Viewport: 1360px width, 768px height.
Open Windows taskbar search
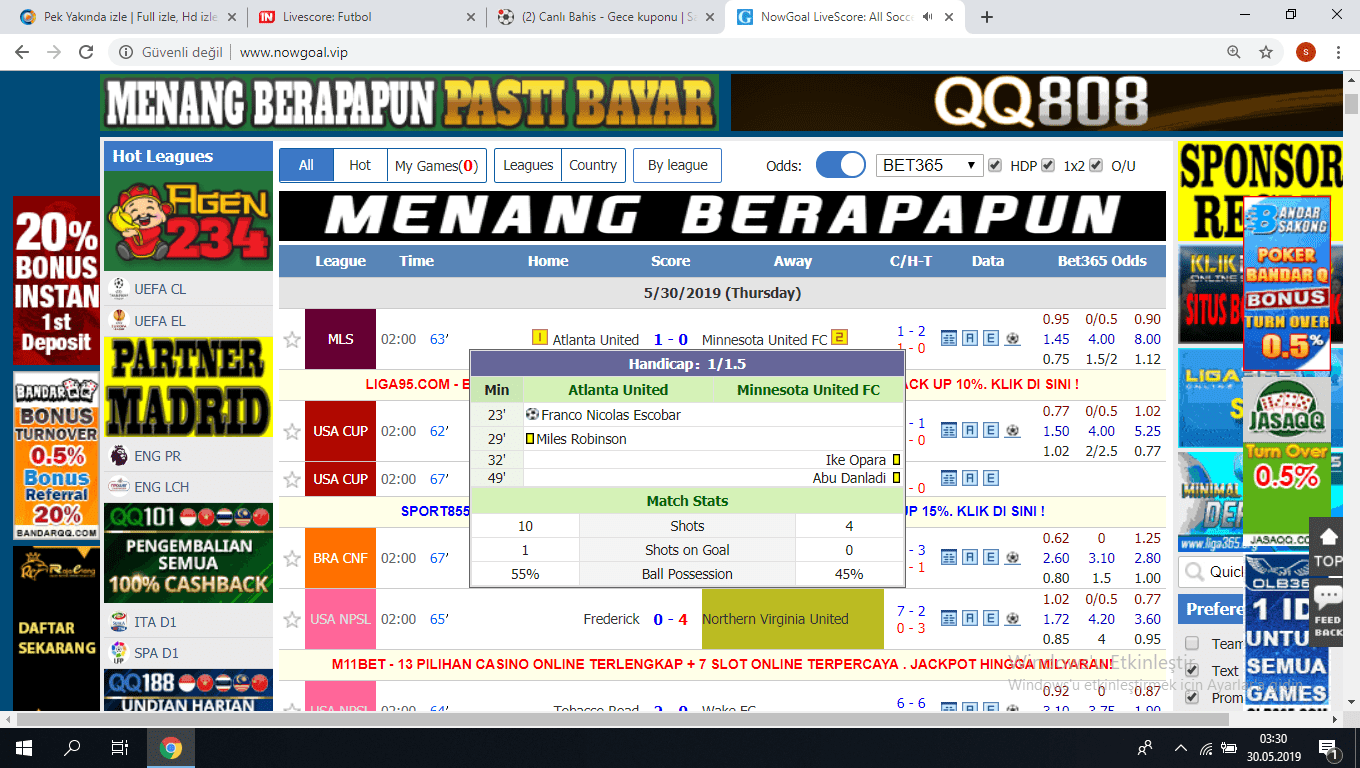(x=72, y=748)
